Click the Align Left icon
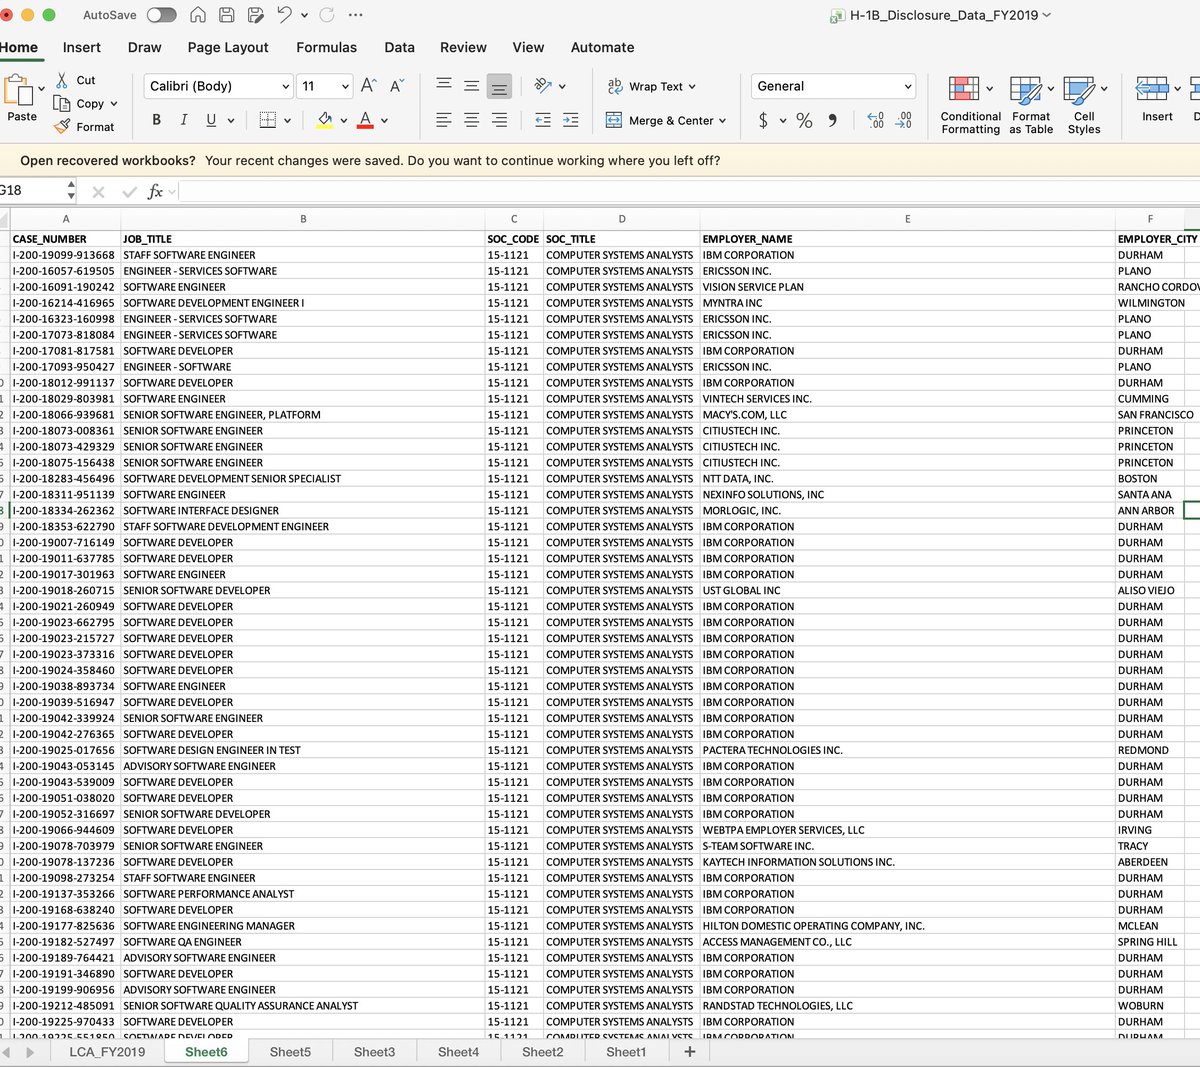The height and width of the screenshot is (1067, 1200). click(x=444, y=120)
